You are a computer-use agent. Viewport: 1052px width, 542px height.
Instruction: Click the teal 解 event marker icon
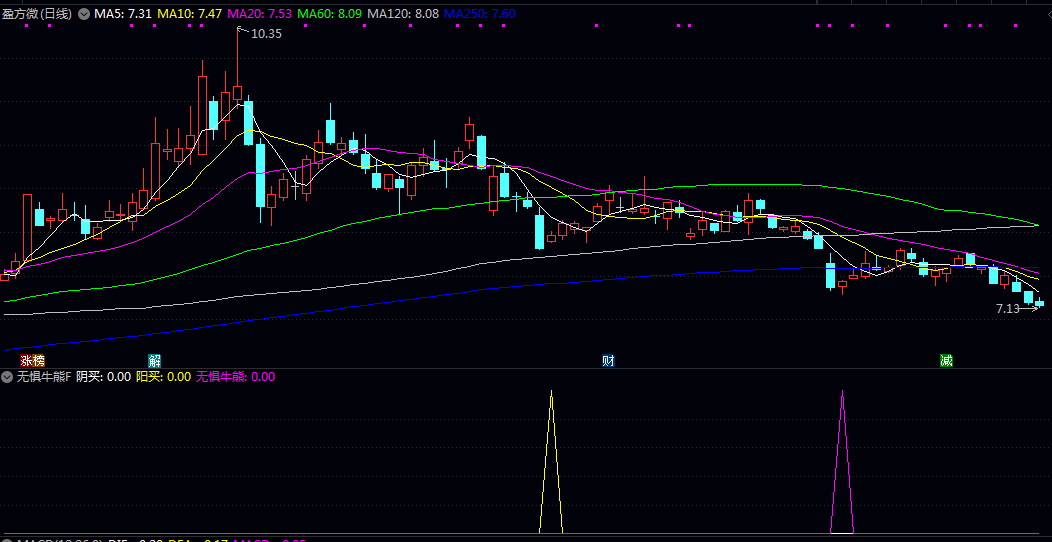click(x=154, y=360)
